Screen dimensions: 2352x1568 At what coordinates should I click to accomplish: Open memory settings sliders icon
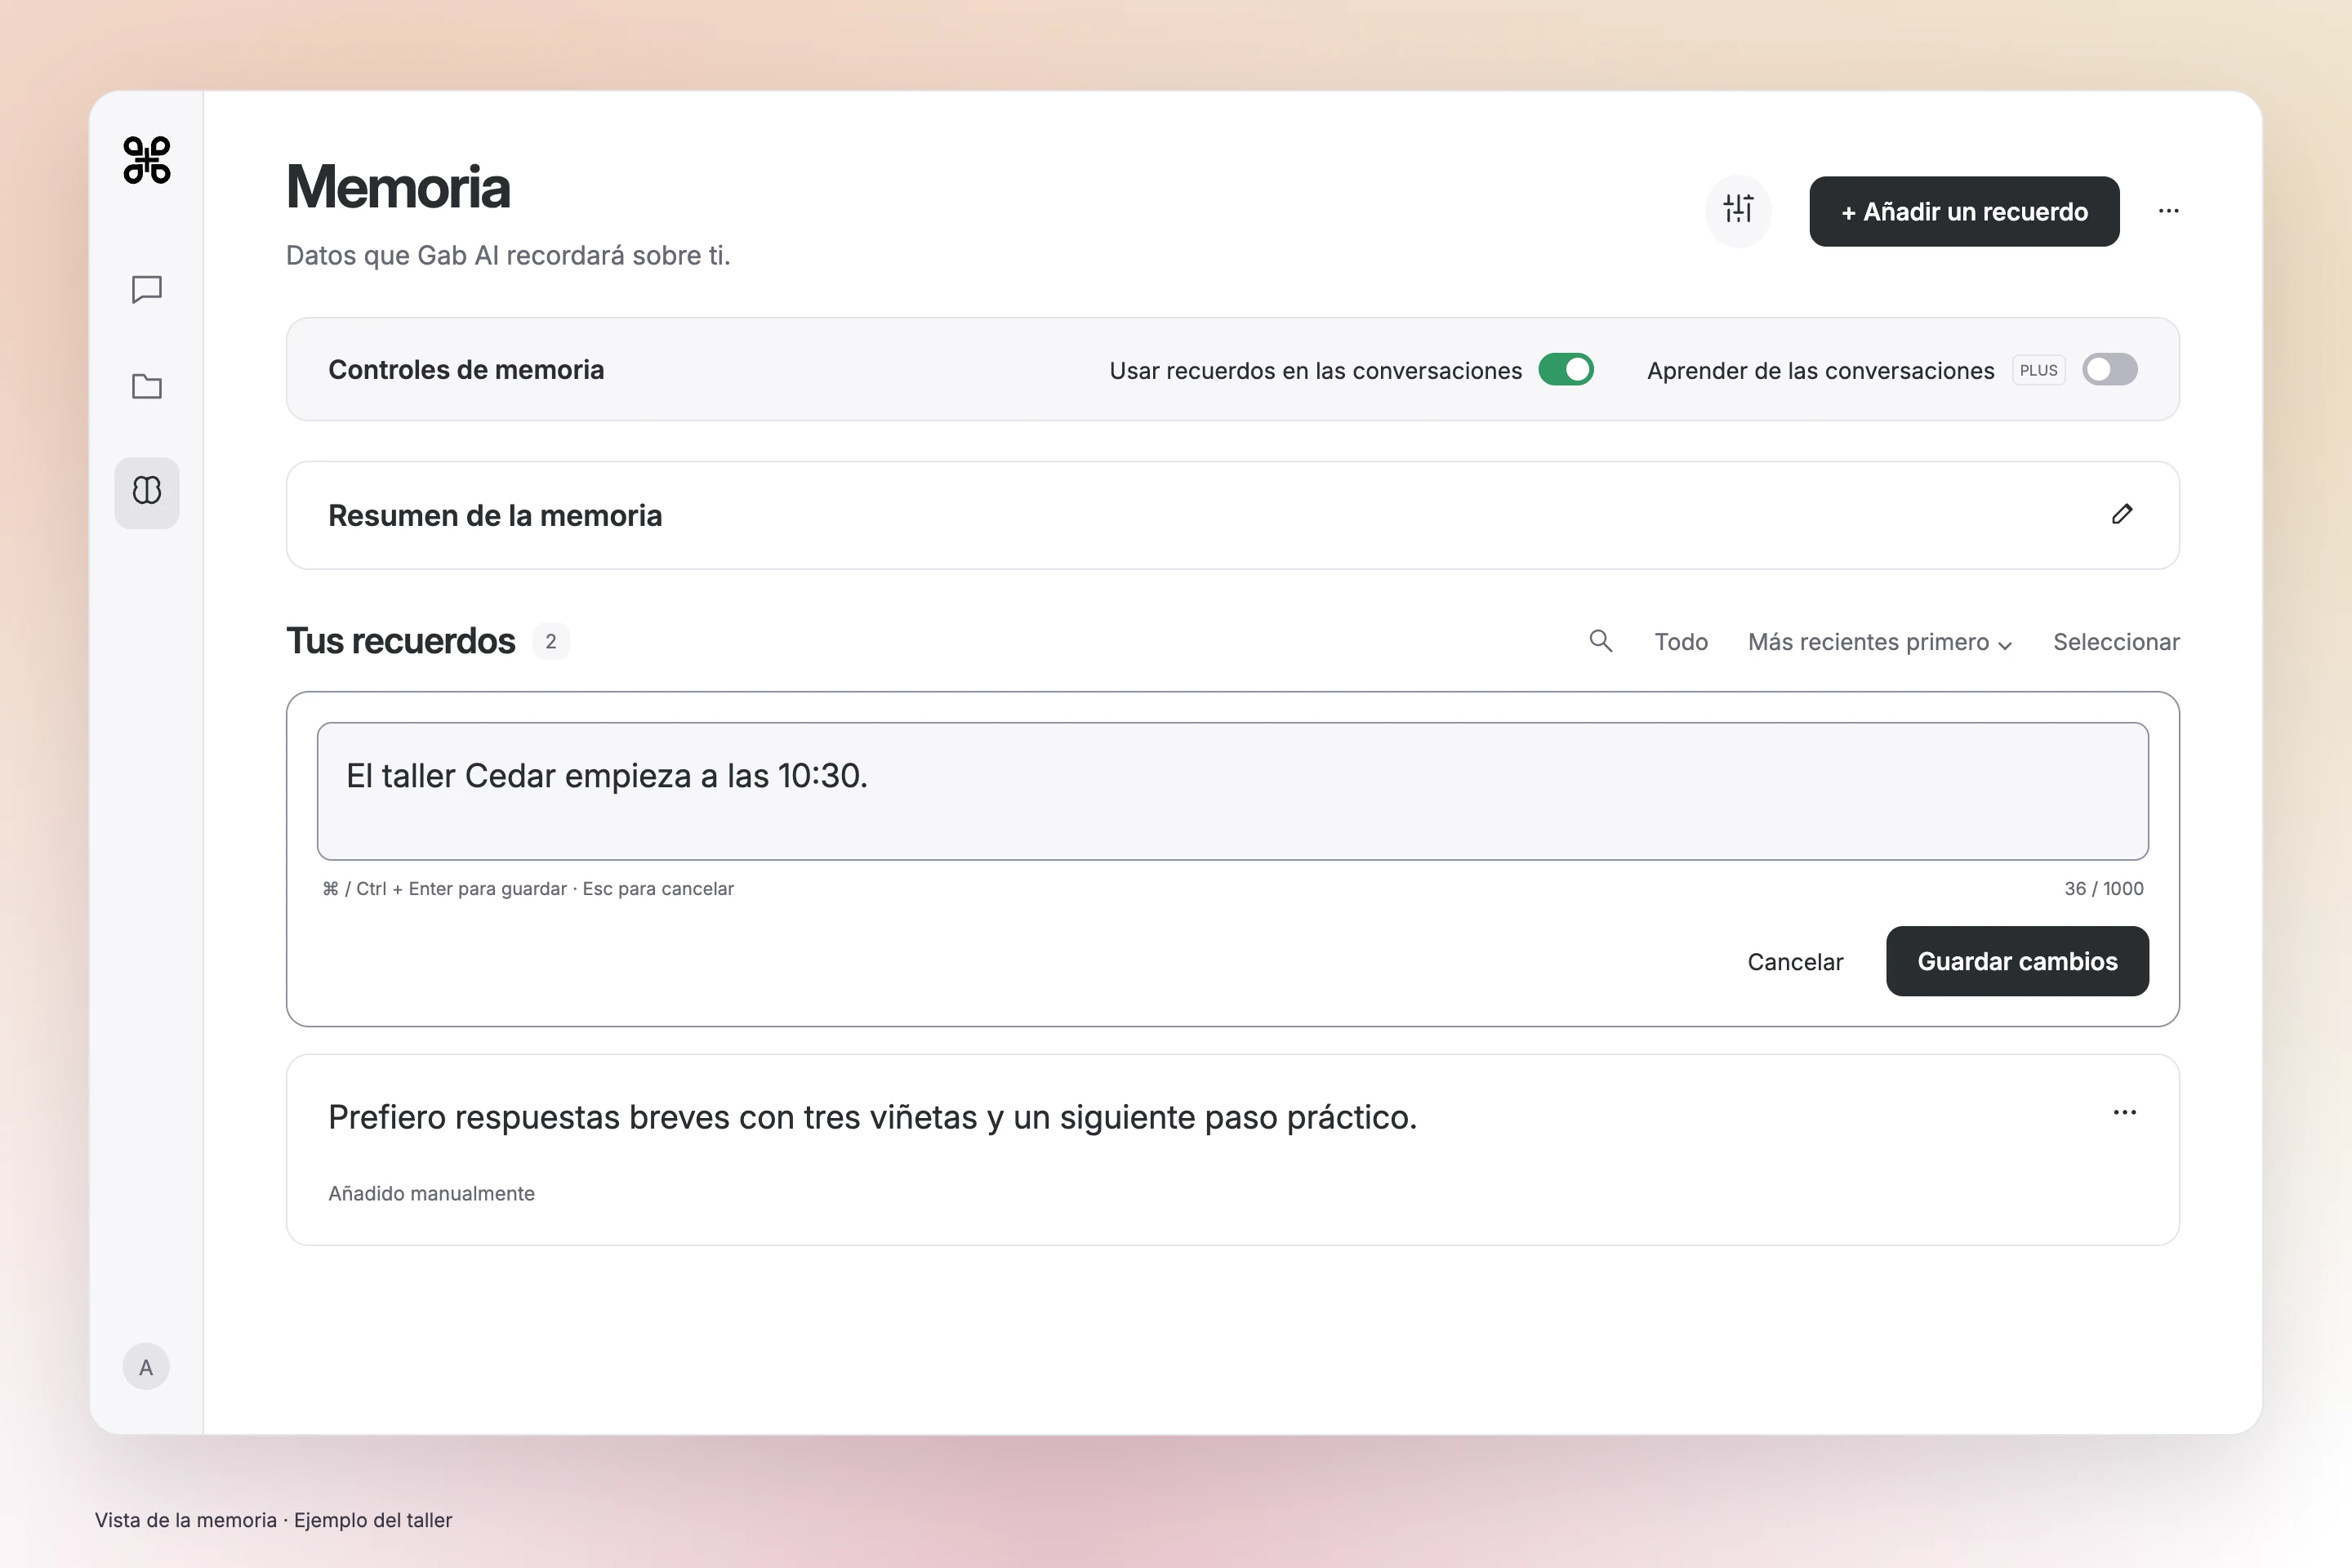pos(1738,210)
